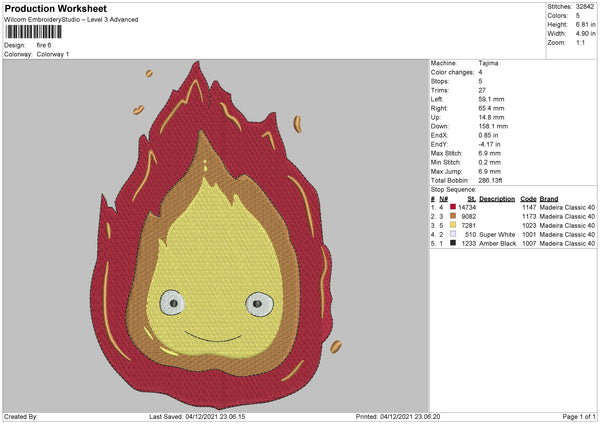Image resolution: width=600 pixels, height=424 pixels.
Task: Click stitch count 1233 in the Amber Black row
Action: point(469,243)
